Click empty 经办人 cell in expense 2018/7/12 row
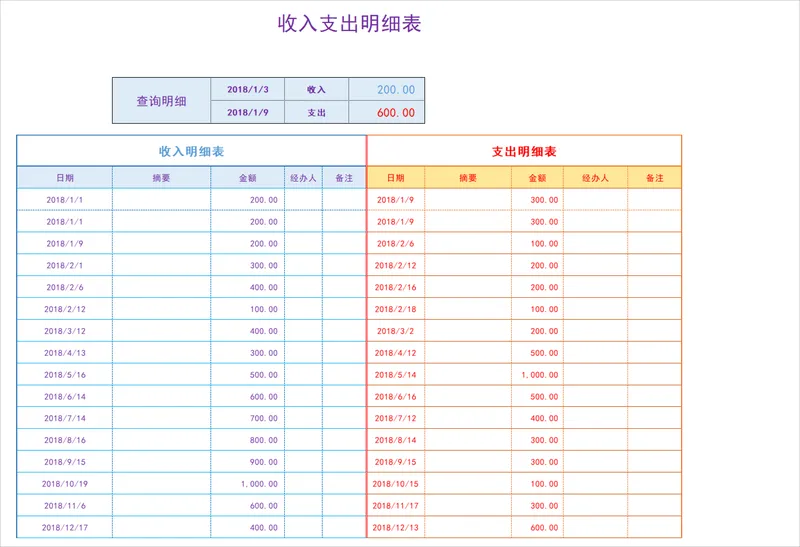Image resolution: width=800 pixels, height=547 pixels. pyautogui.click(x=595, y=418)
